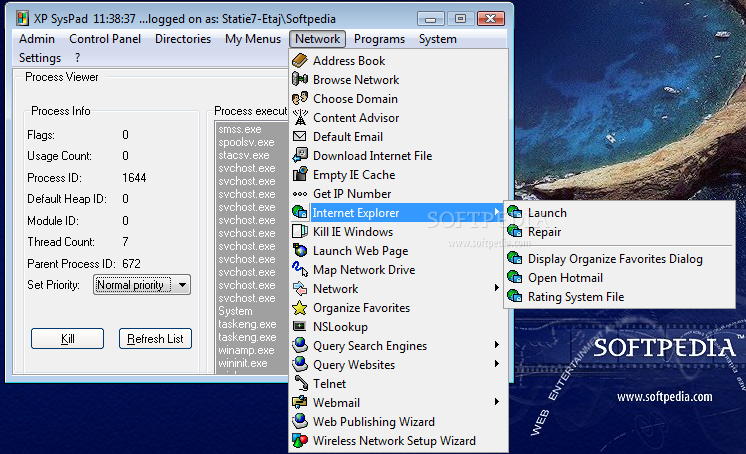
Task: Click the Choose Domain icon
Action: pyautogui.click(x=300, y=99)
